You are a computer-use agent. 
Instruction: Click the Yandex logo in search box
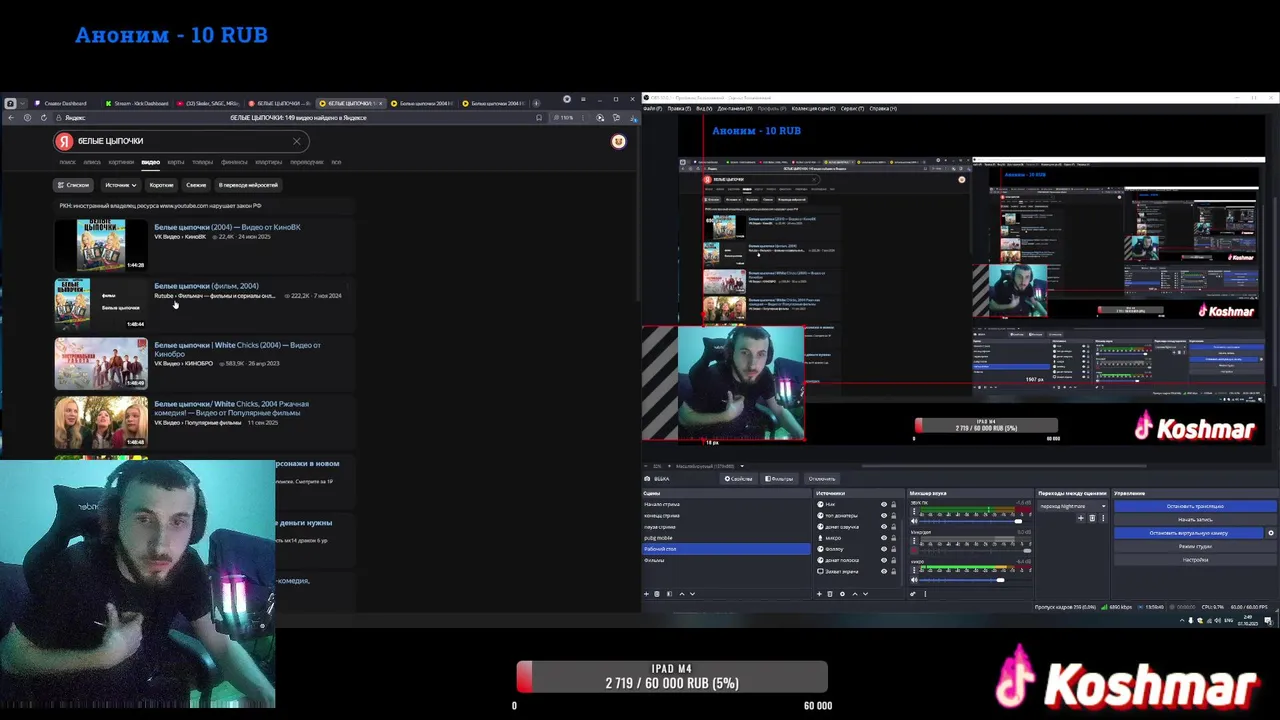point(64,141)
